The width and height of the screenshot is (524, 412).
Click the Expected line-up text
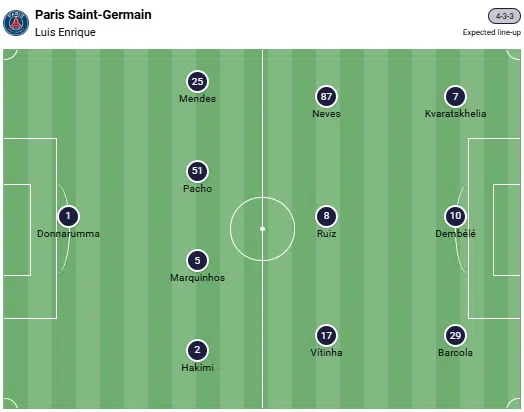(492, 32)
